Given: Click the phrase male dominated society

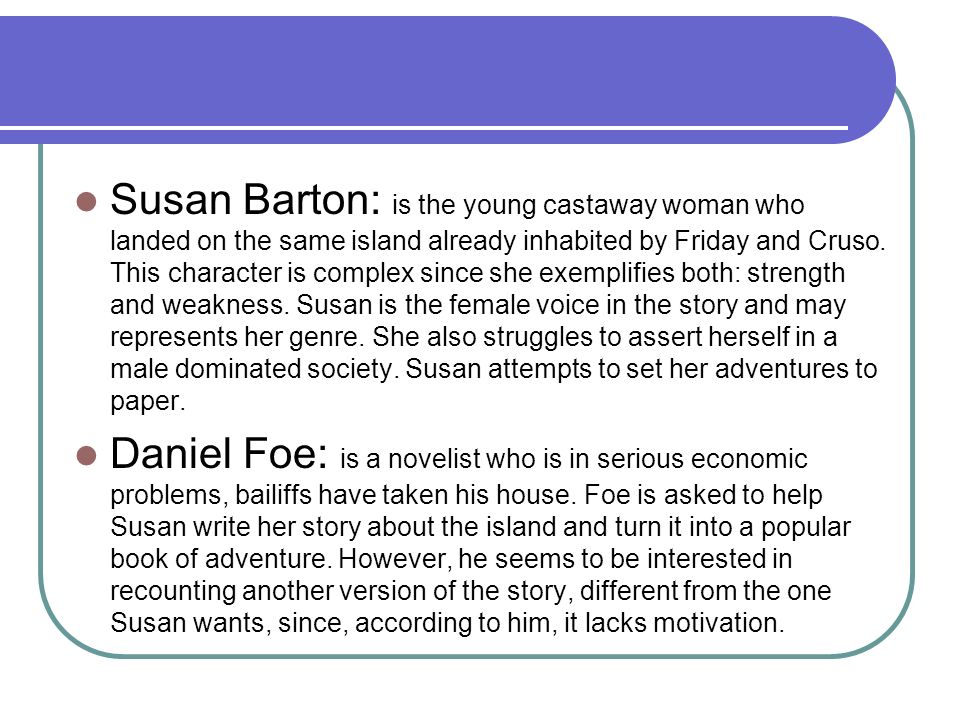Looking at the screenshot, I should 254,369.
